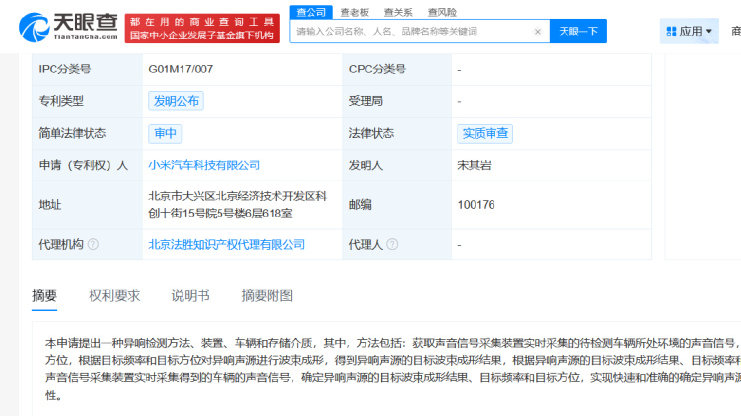Clear search input with X icon
Screen dimensions: 741x417
537,32
